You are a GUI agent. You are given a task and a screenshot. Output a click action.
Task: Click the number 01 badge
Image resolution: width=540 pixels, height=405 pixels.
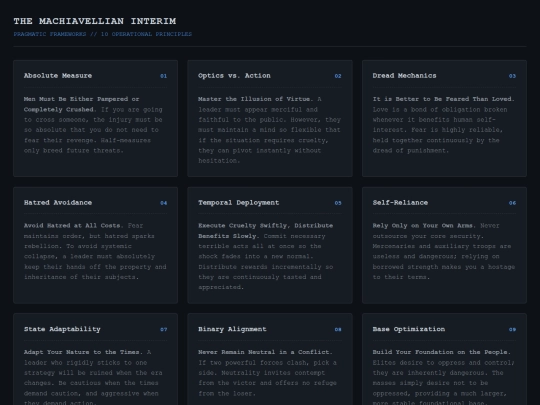(x=164, y=76)
